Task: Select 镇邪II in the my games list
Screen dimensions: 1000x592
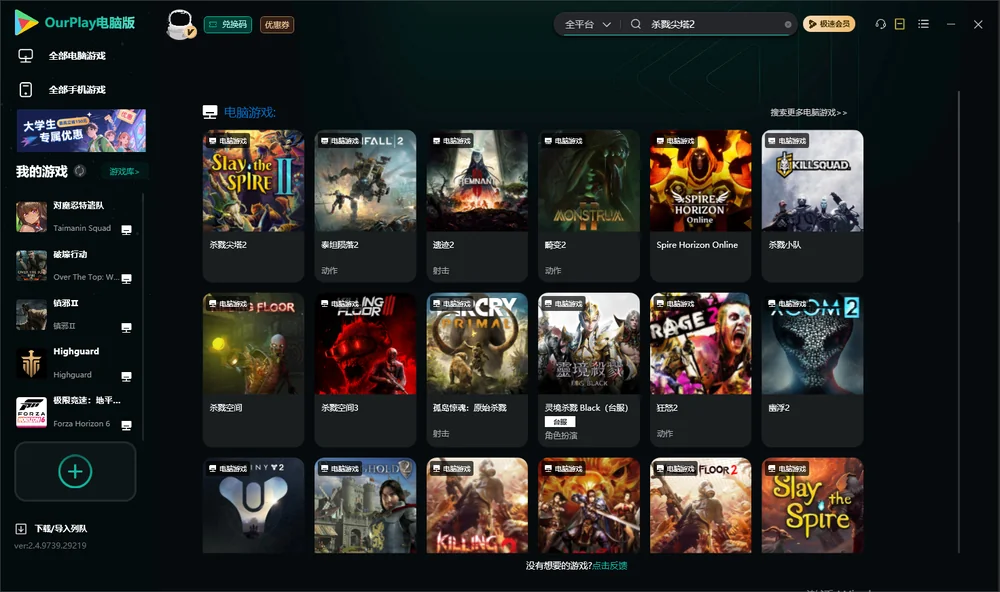Action: coord(74,314)
